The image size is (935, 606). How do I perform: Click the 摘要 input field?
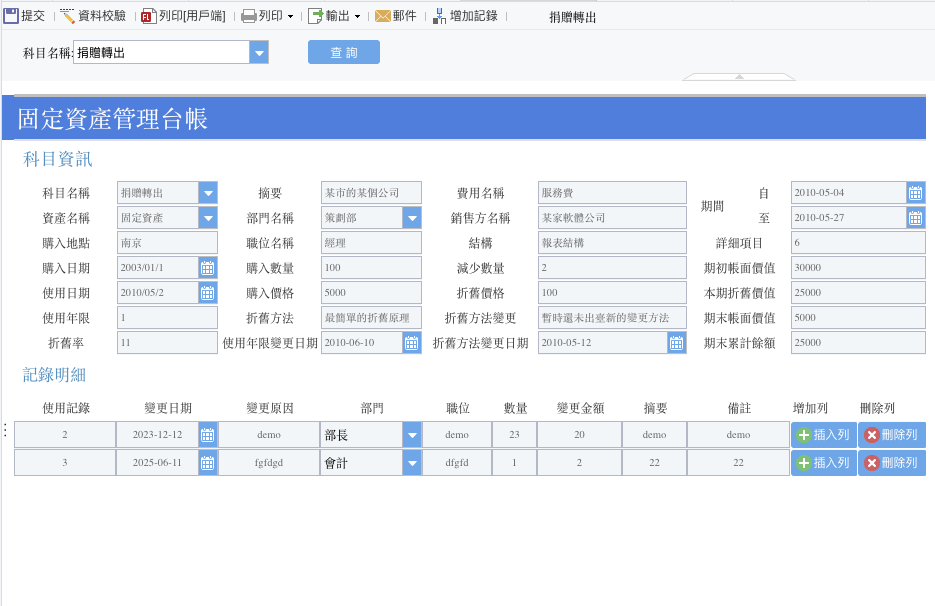coord(371,193)
